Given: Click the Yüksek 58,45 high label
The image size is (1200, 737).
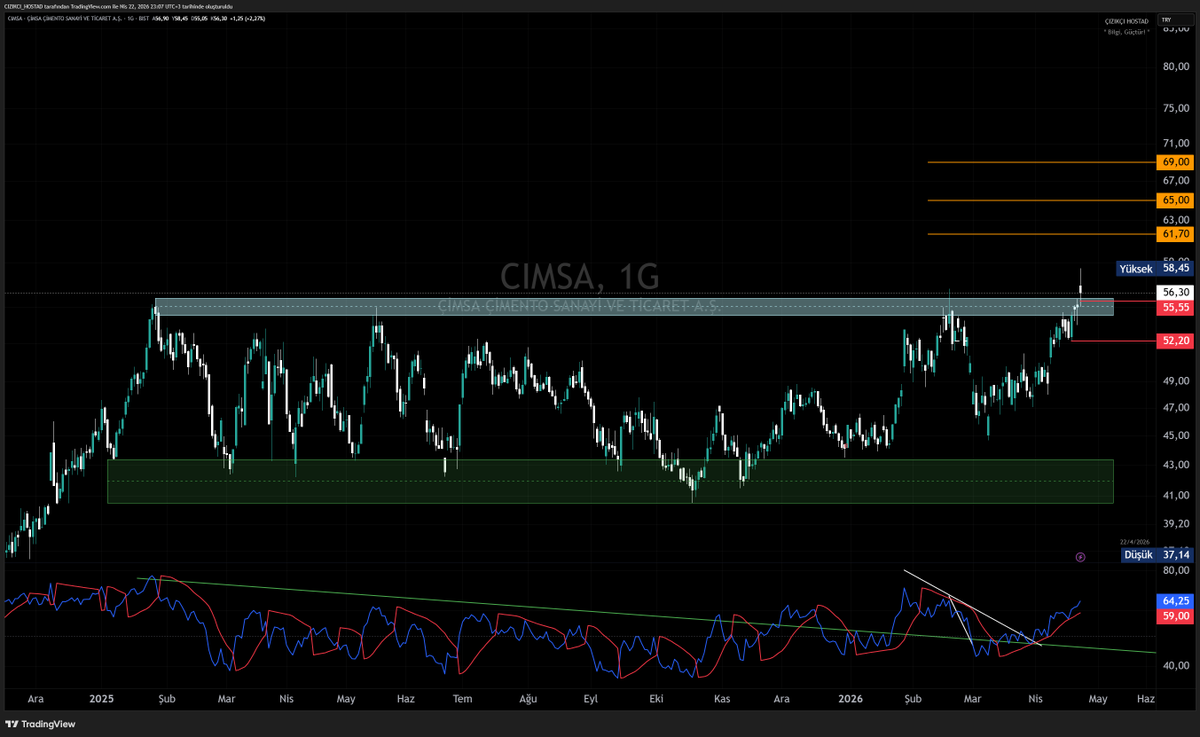Looking at the screenshot, I should [1155, 268].
